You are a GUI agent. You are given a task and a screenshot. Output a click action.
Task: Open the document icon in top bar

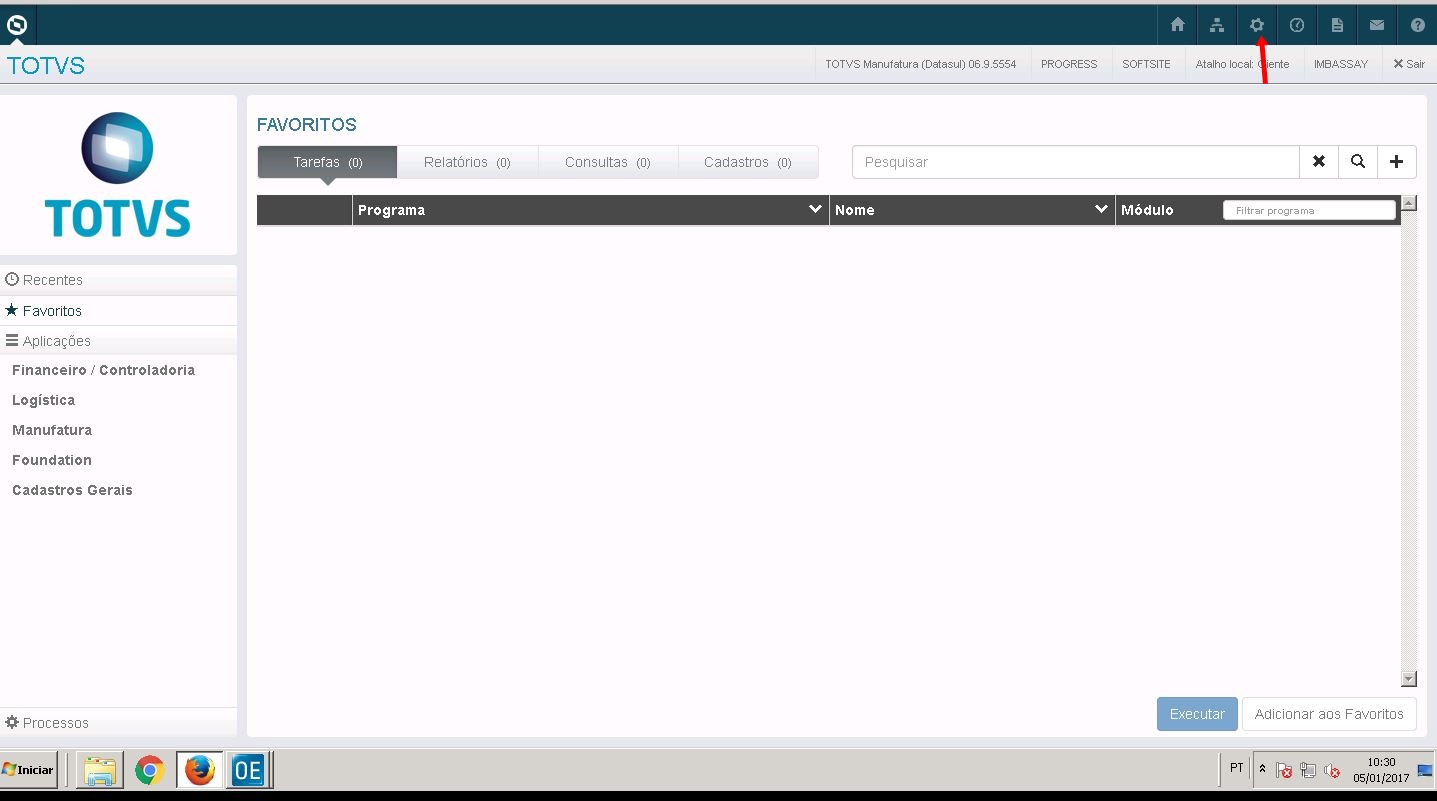[1337, 25]
